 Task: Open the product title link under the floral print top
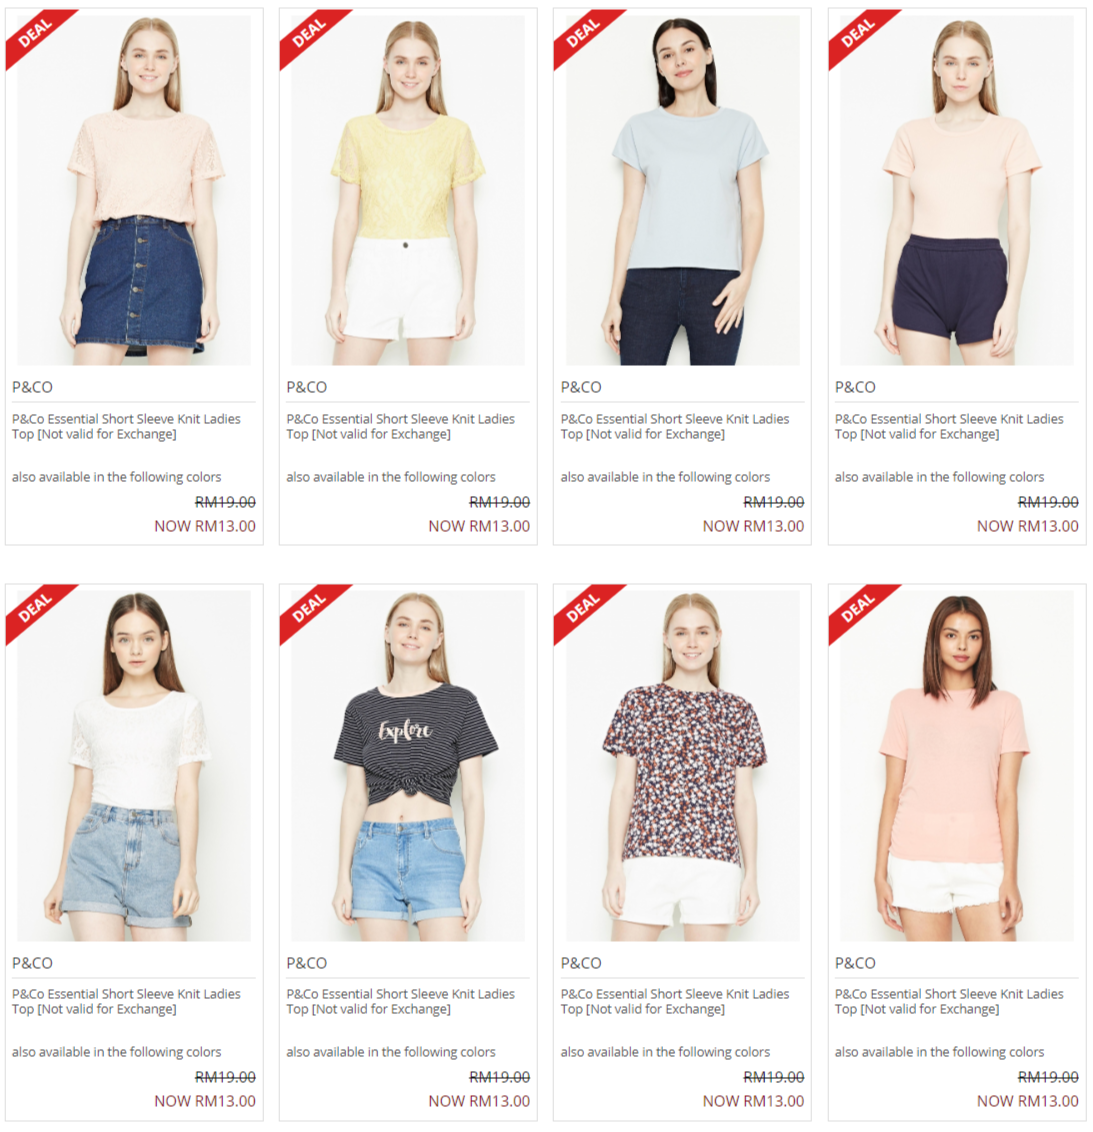click(x=674, y=1001)
